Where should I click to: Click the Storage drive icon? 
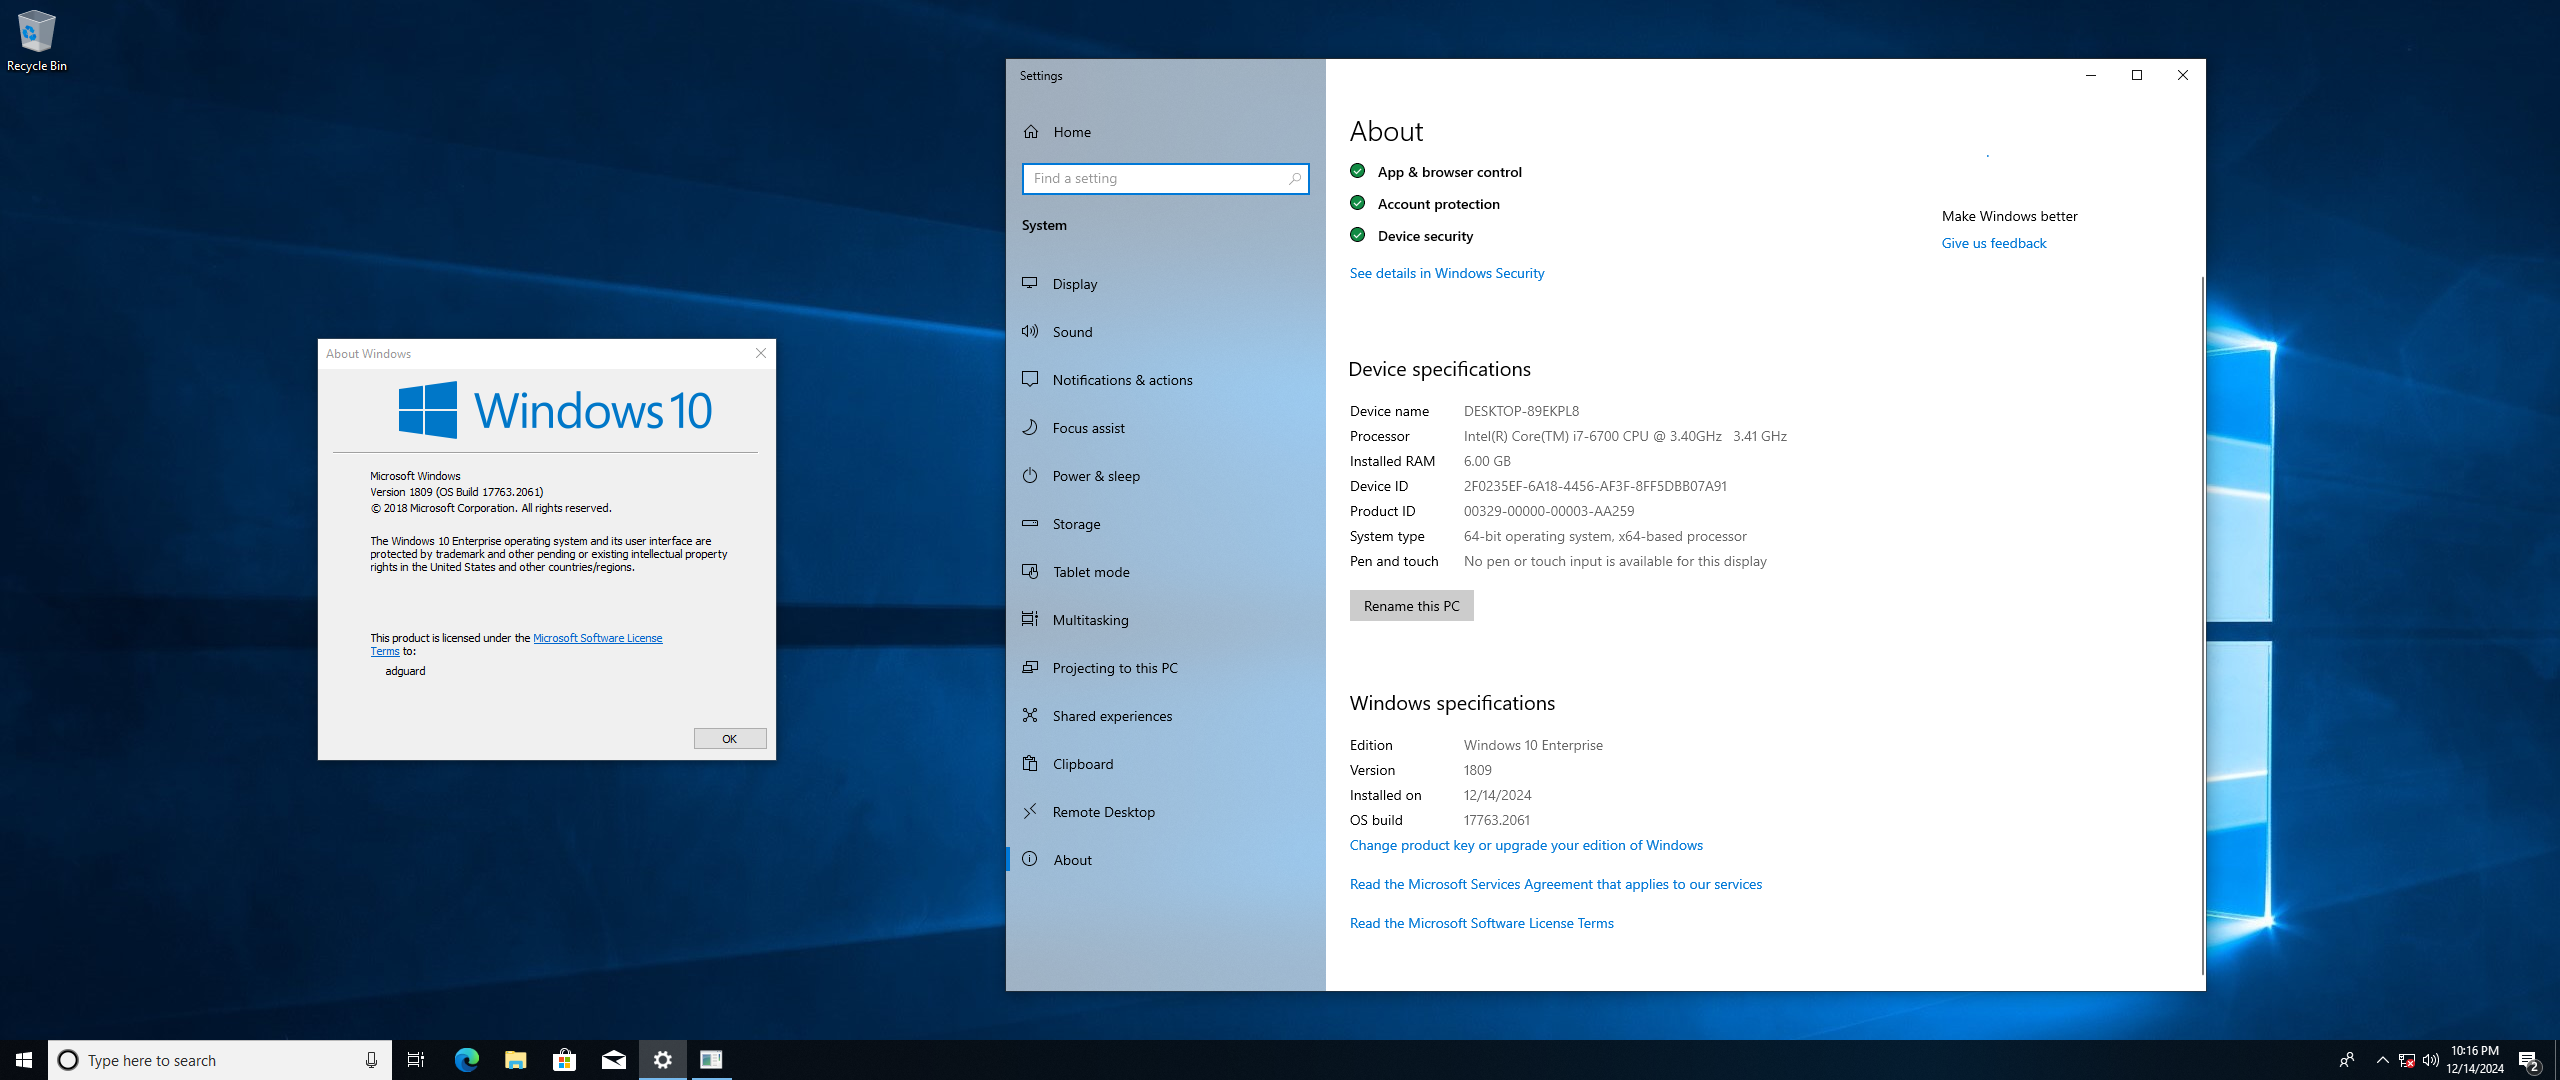pyautogui.click(x=1030, y=523)
